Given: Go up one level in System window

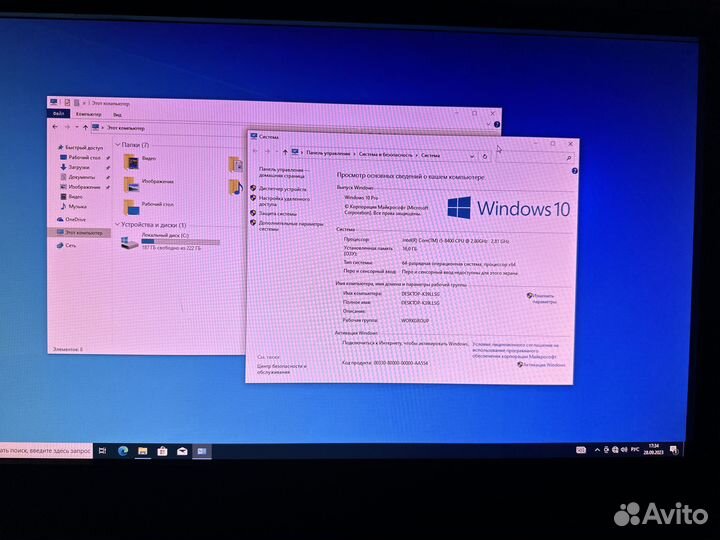Looking at the screenshot, I should [285, 152].
